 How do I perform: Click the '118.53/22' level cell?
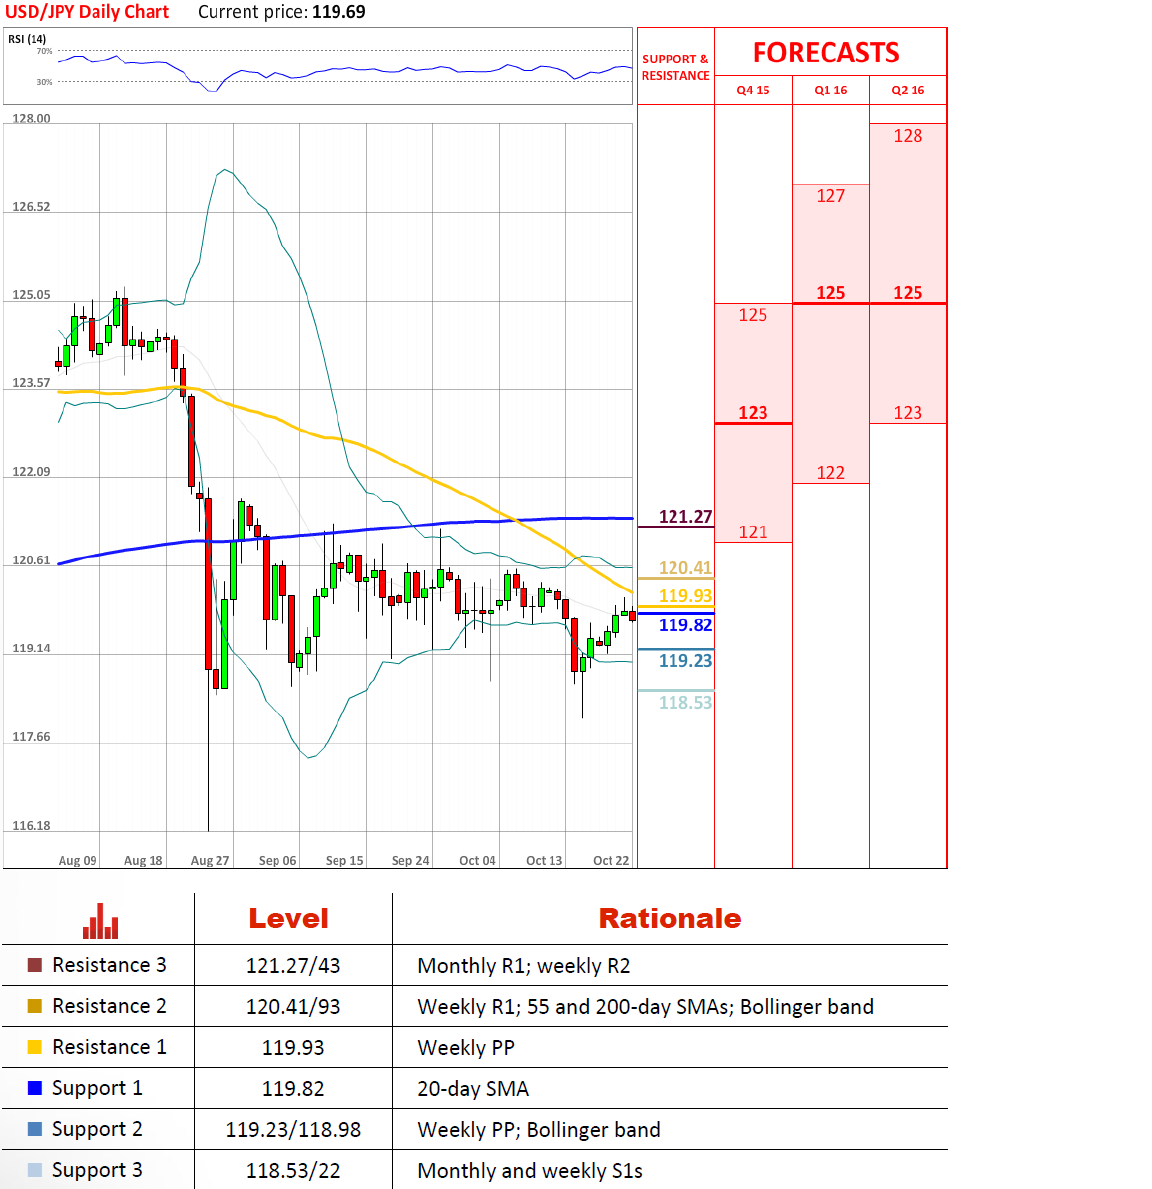(x=293, y=1171)
